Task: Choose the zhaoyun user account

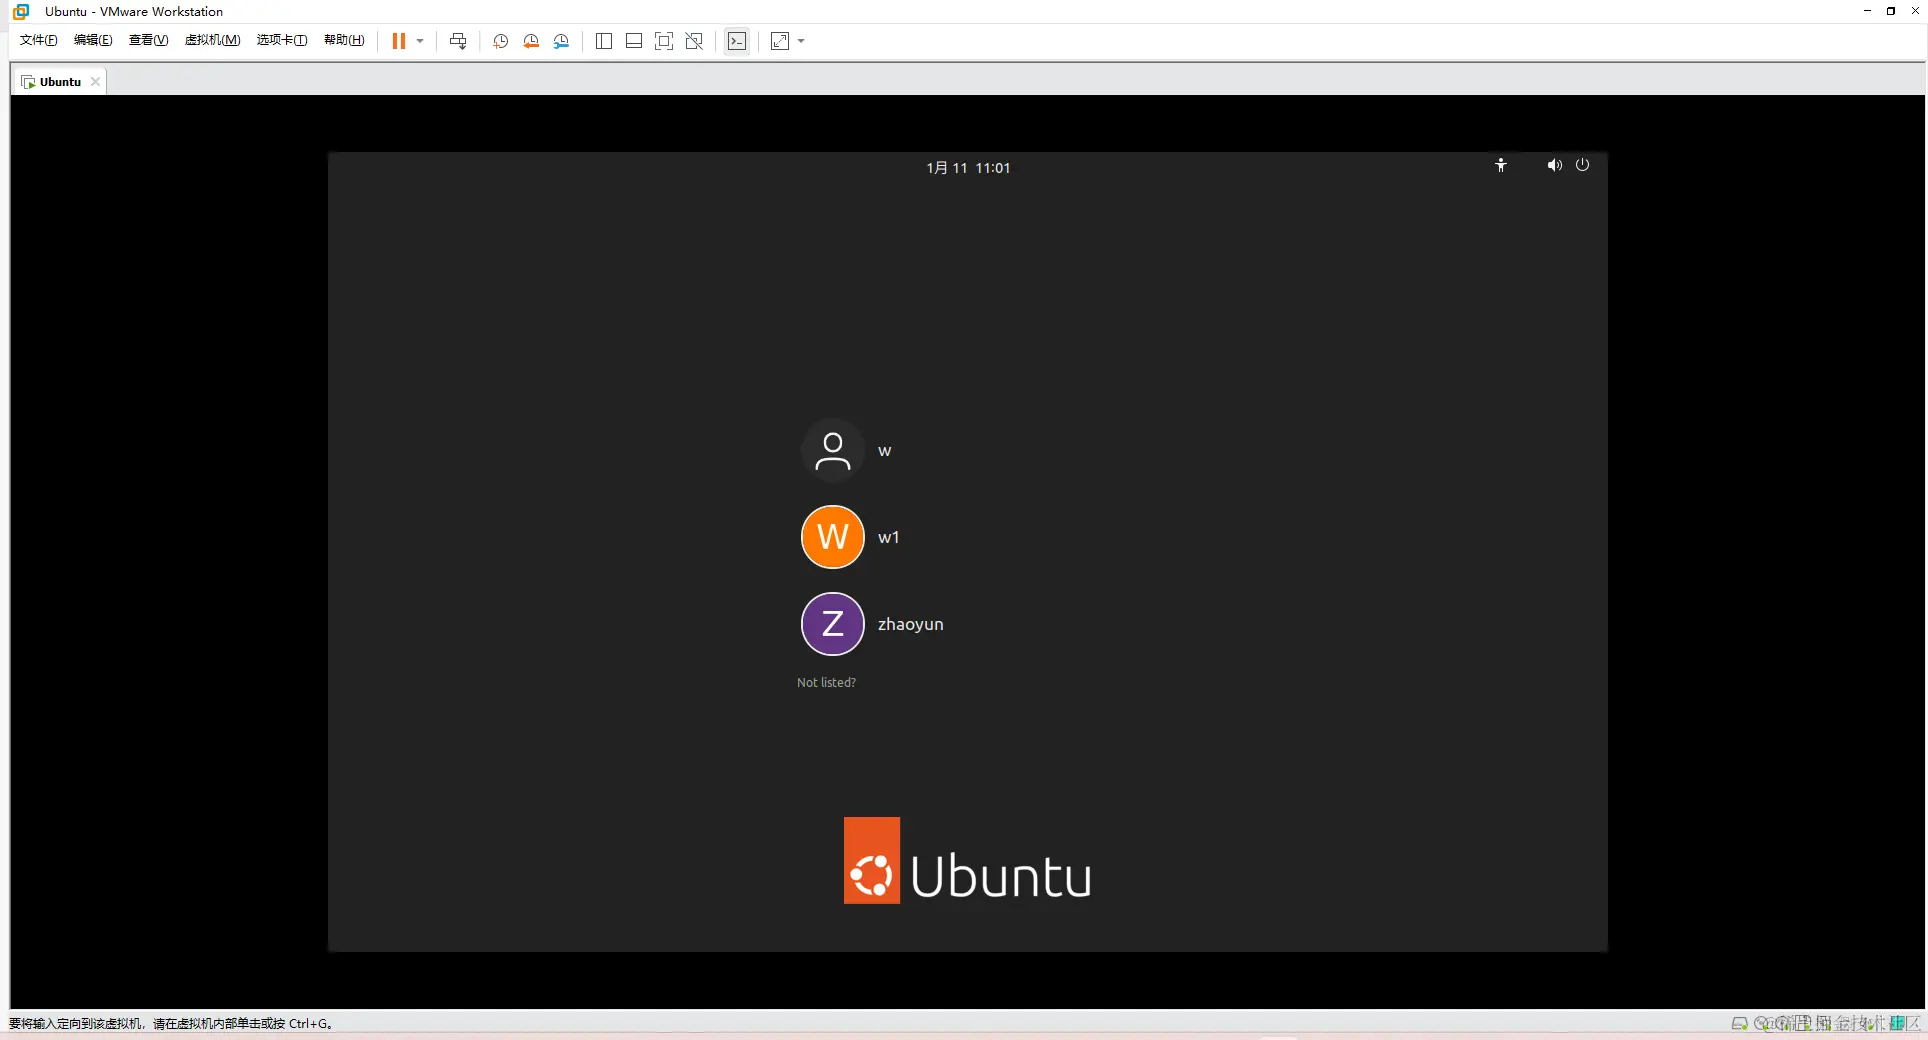Action: point(872,624)
